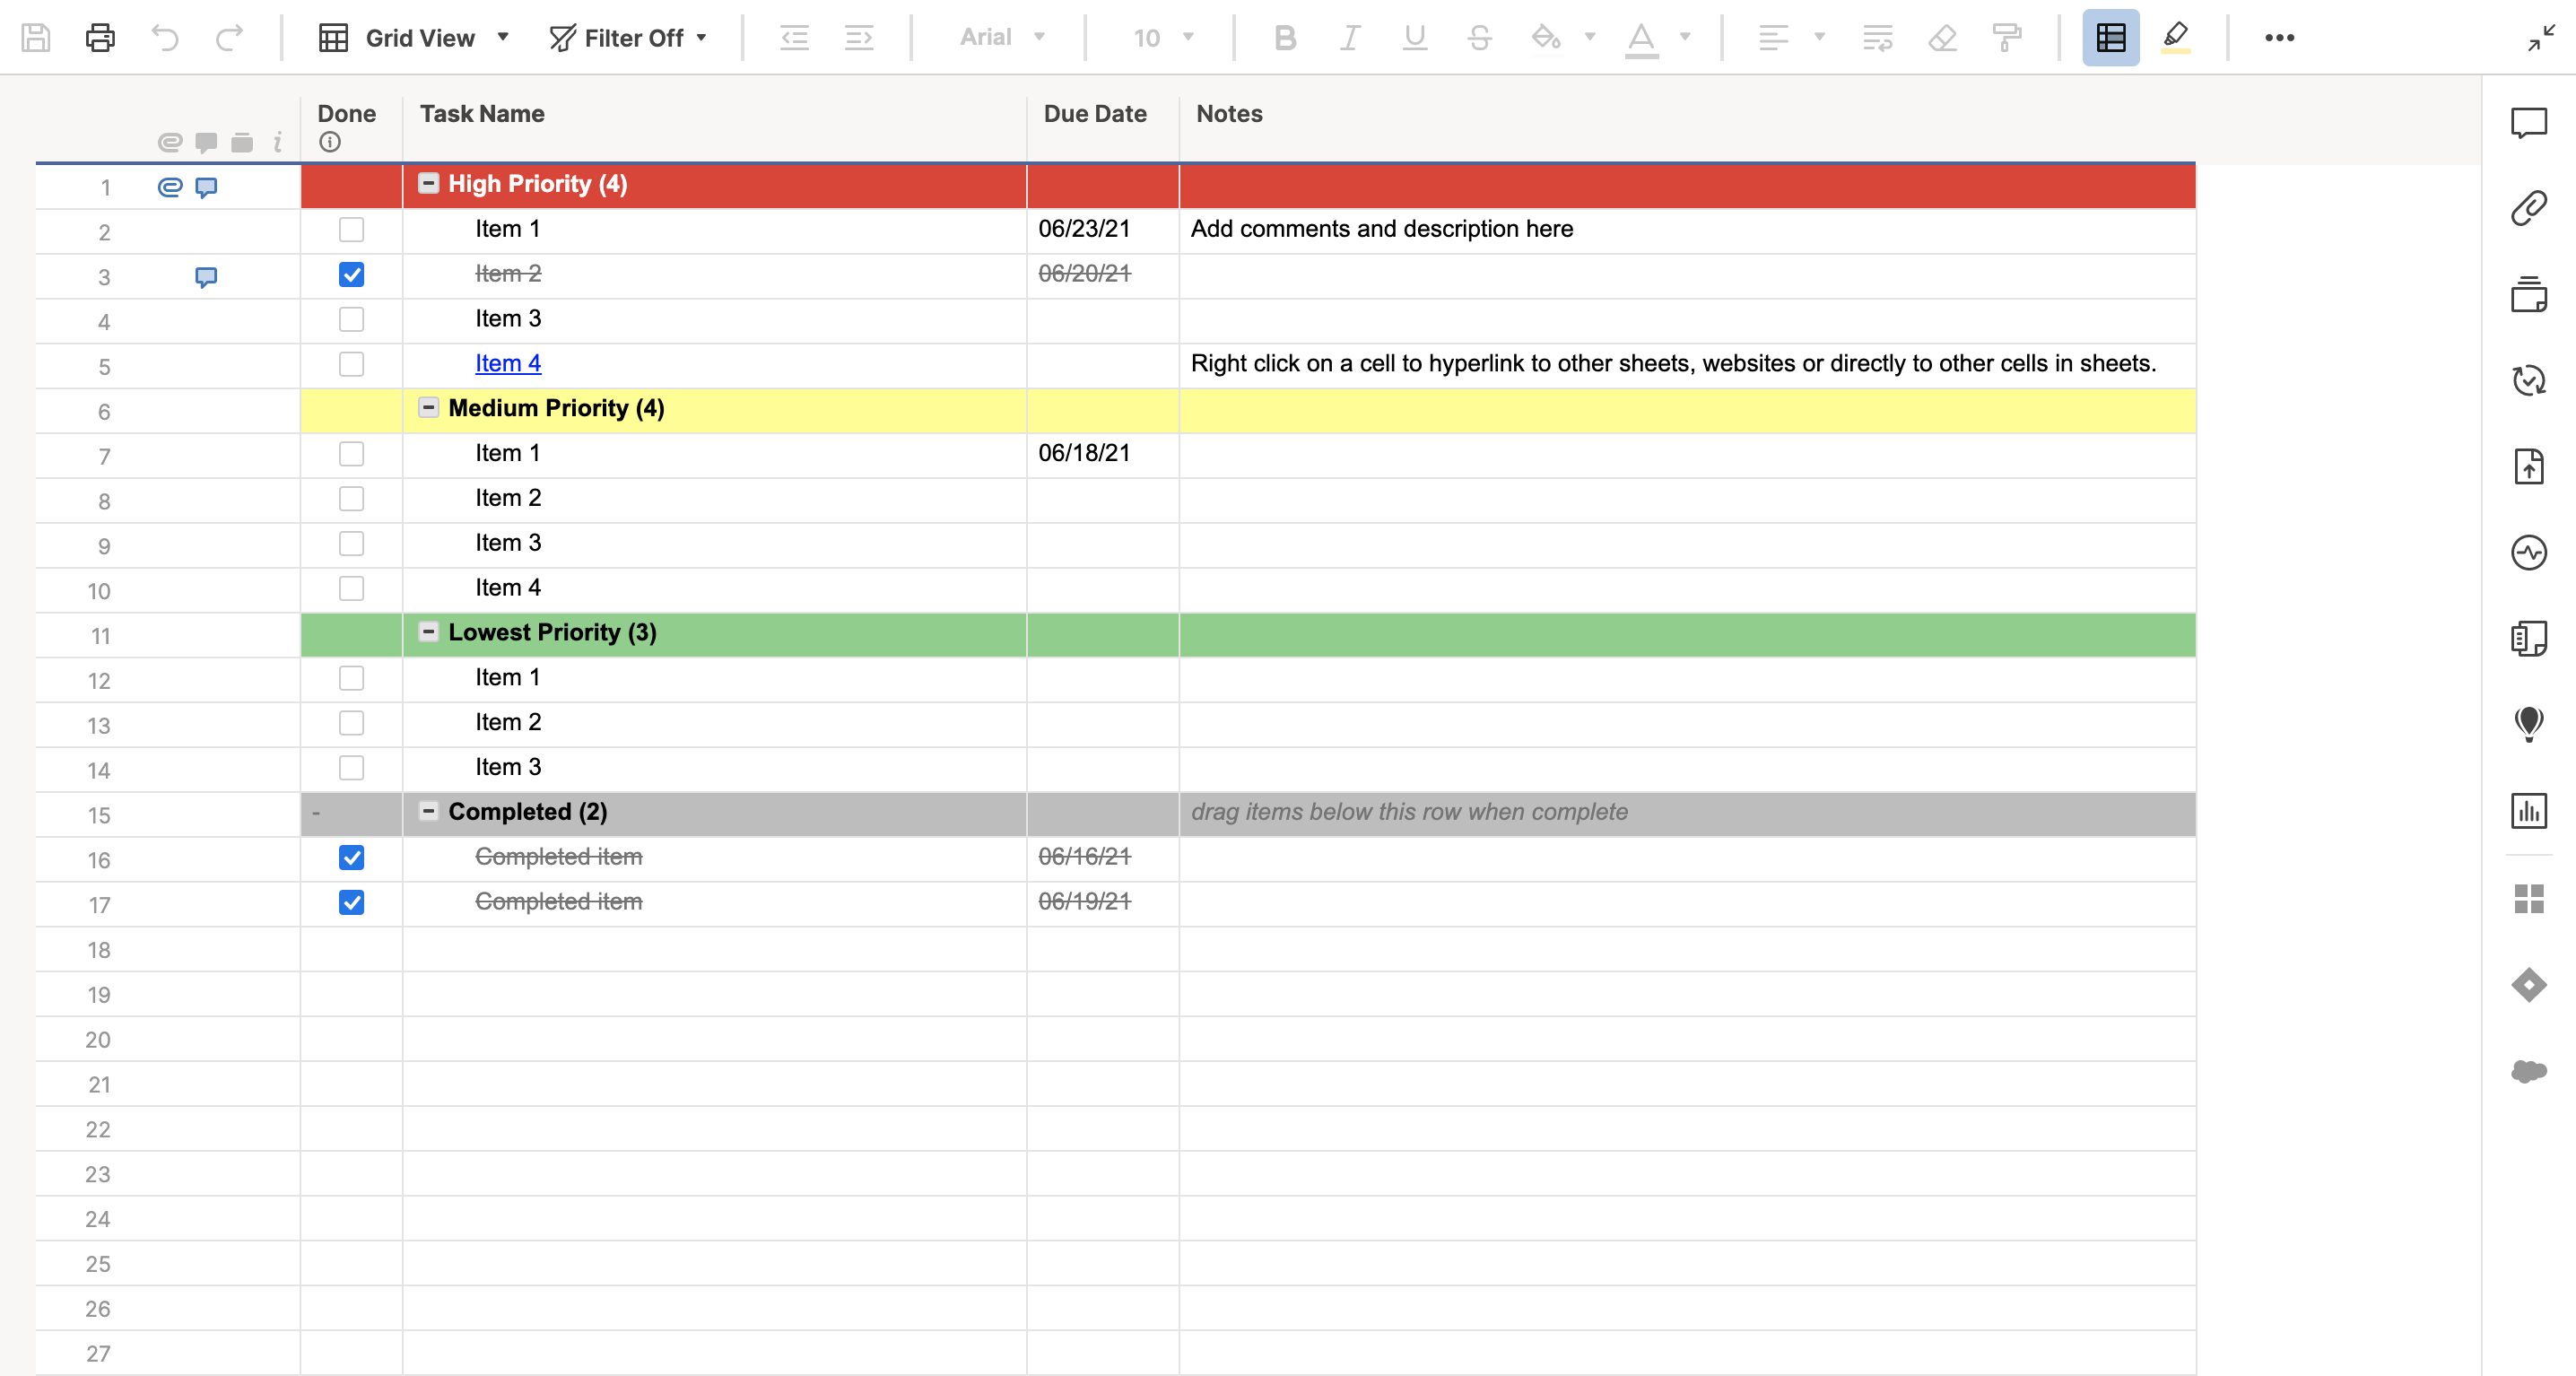Collapse the Lowest Priority (3) section
The image size is (2576, 1376).
(428, 632)
